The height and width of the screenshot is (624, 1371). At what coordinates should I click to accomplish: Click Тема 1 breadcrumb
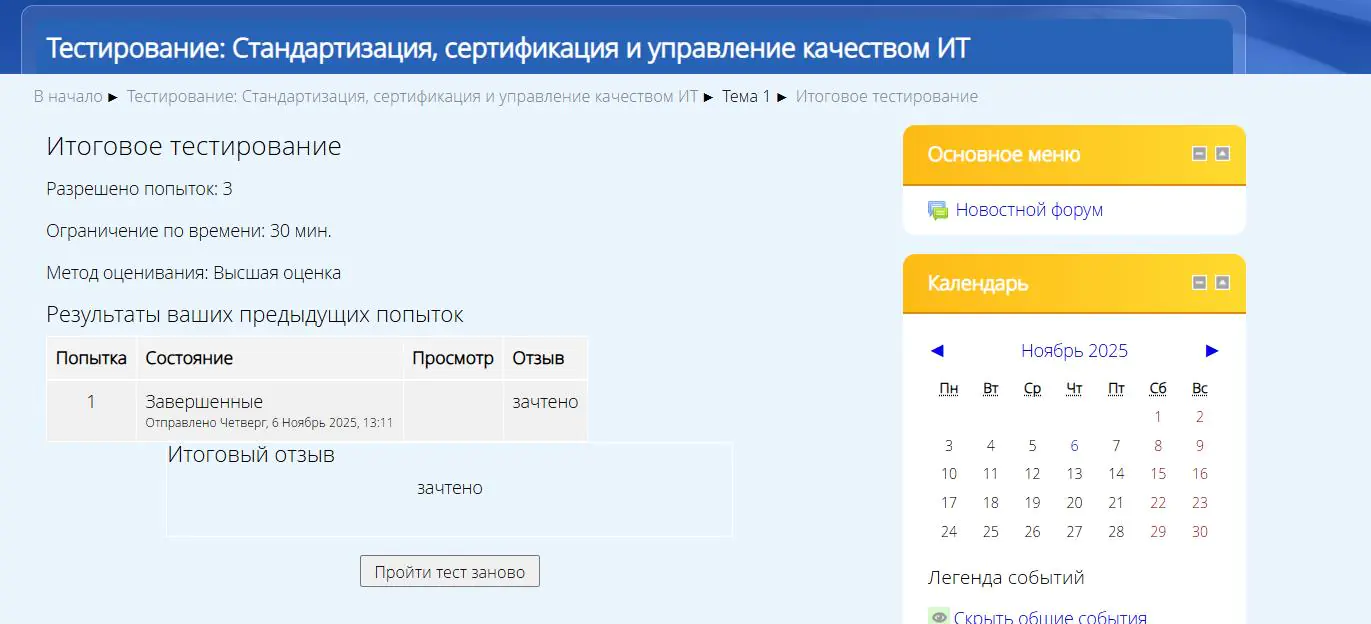tap(746, 97)
